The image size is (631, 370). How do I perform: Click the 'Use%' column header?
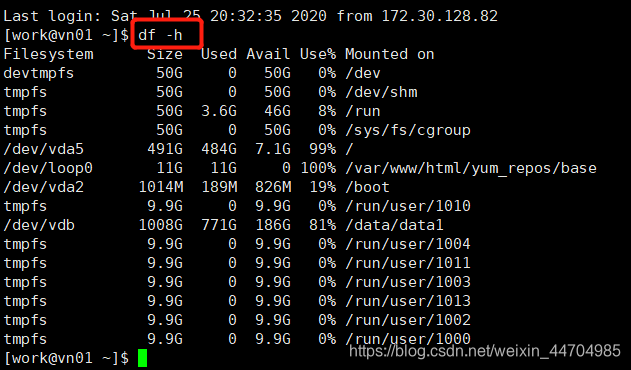(x=318, y=54)
